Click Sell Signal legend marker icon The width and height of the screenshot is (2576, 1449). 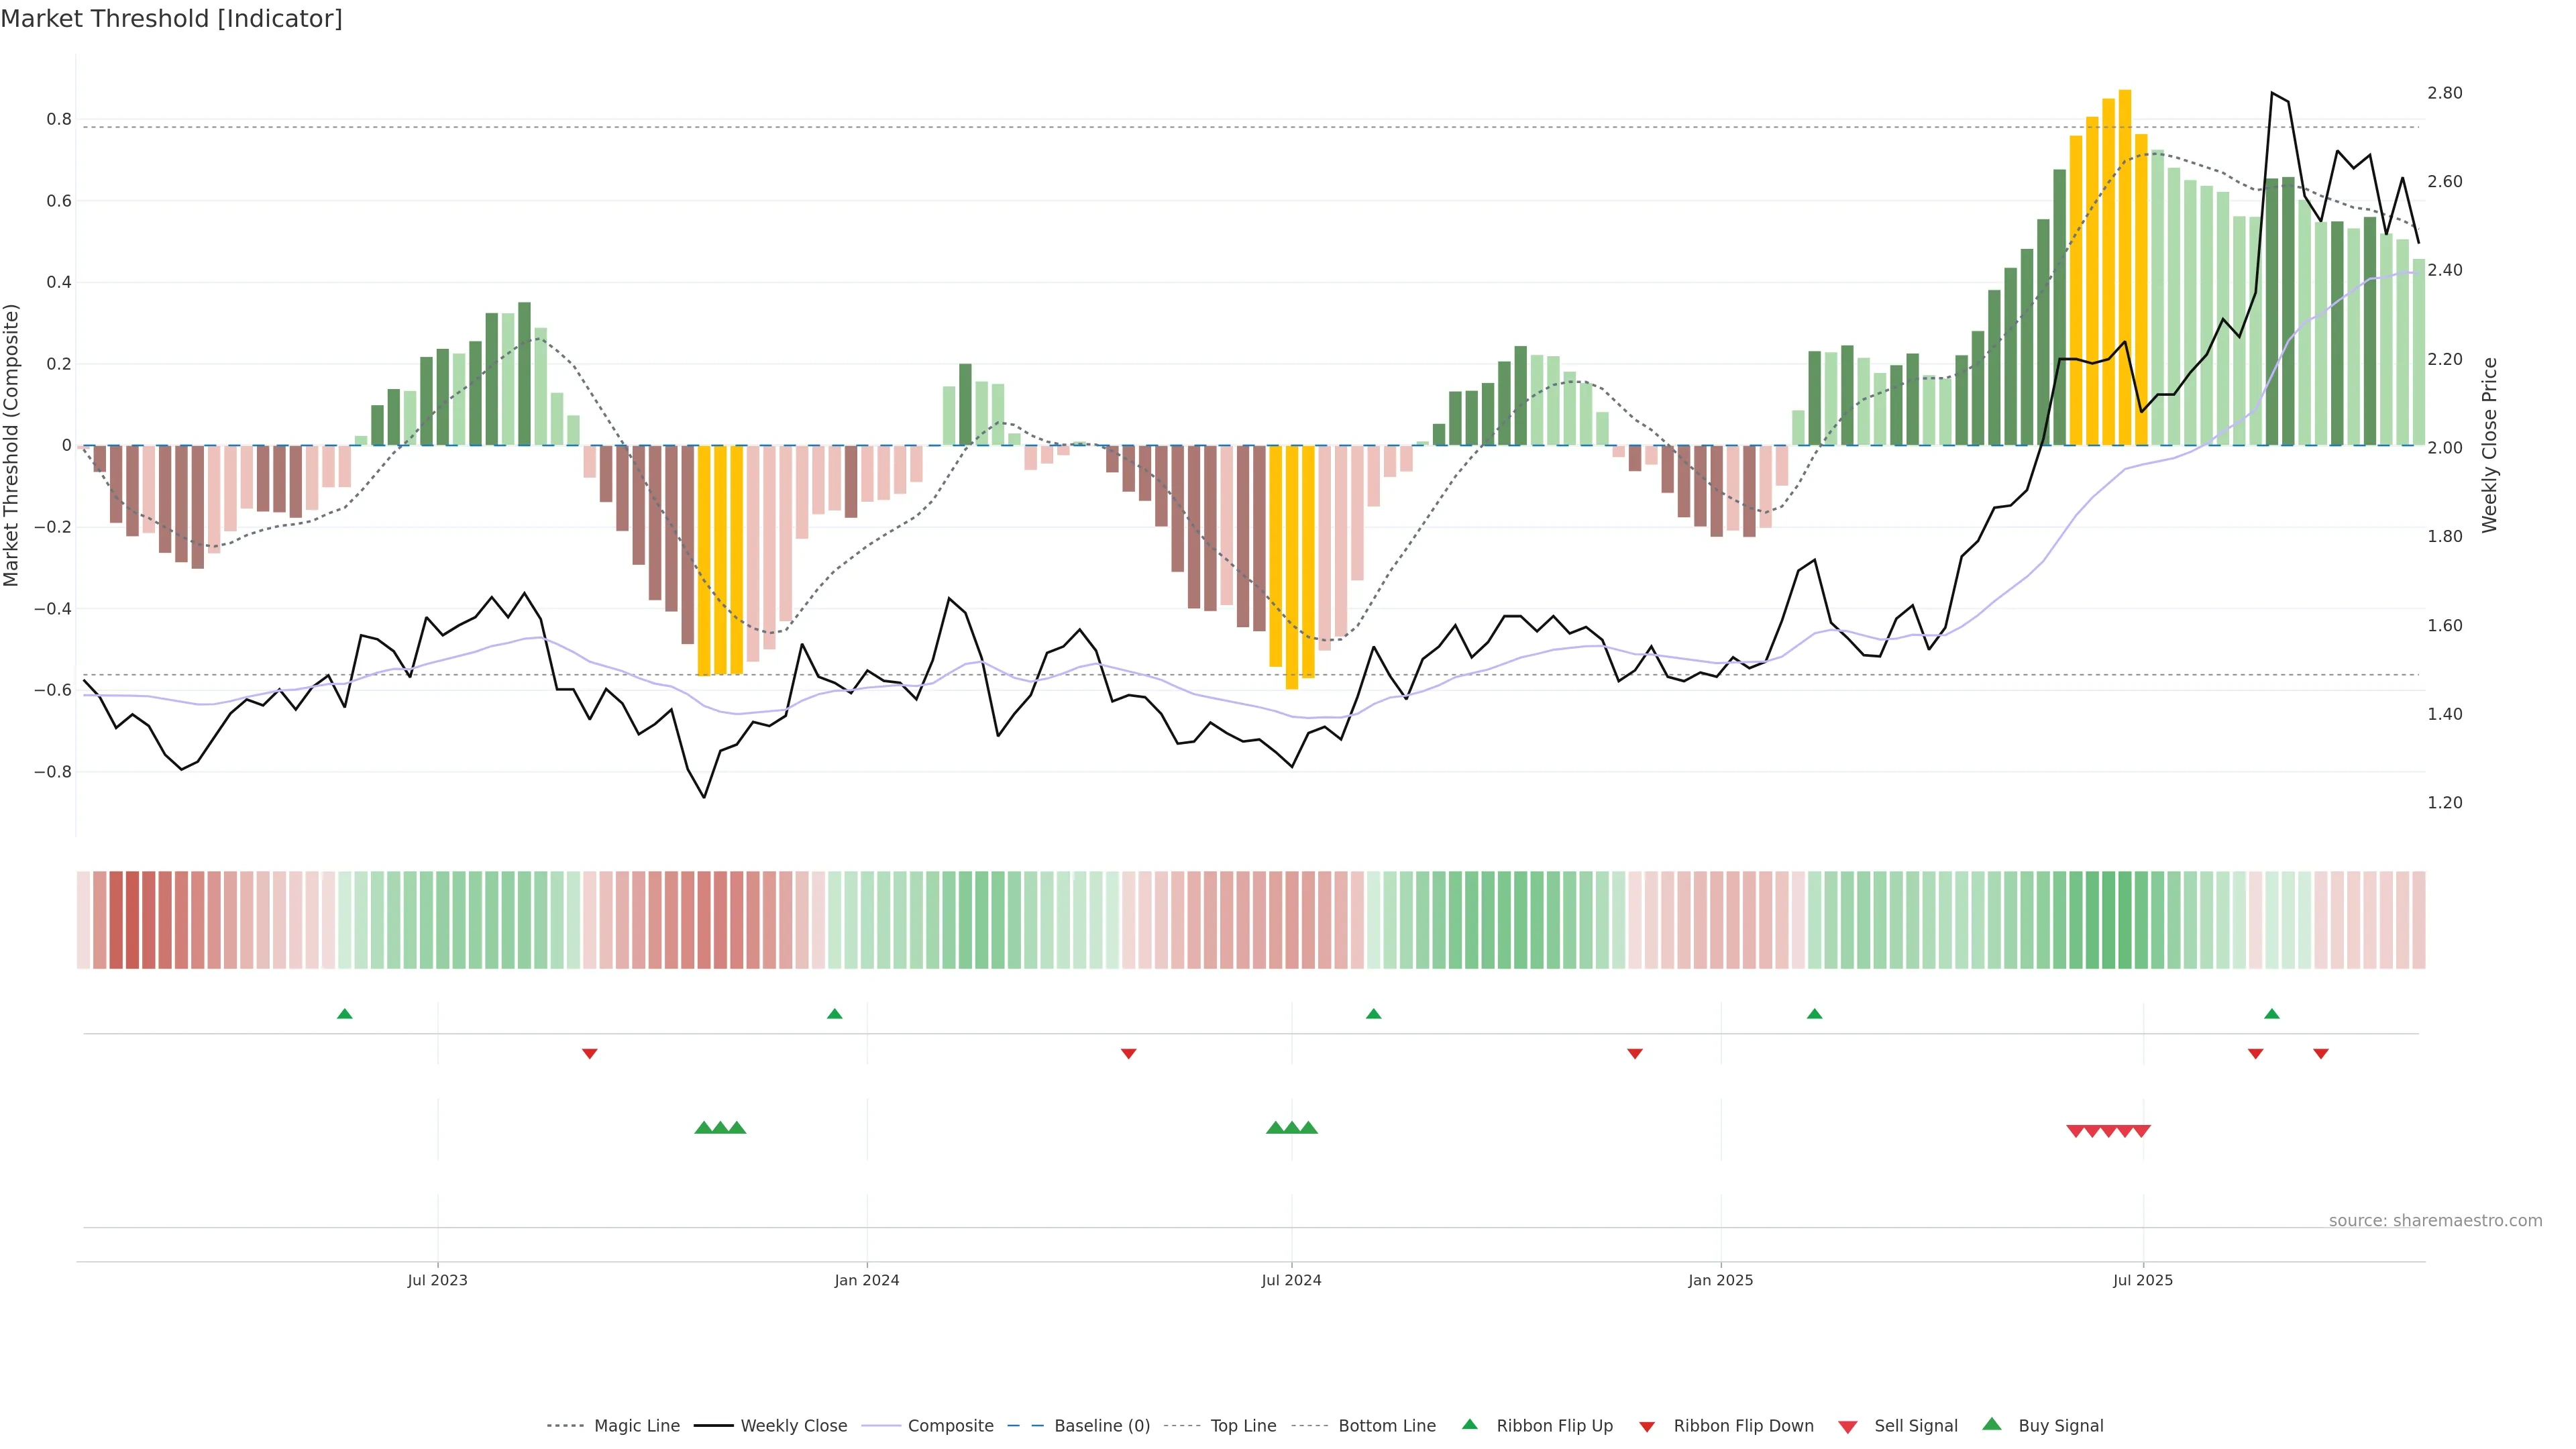click(1847, 1427)
